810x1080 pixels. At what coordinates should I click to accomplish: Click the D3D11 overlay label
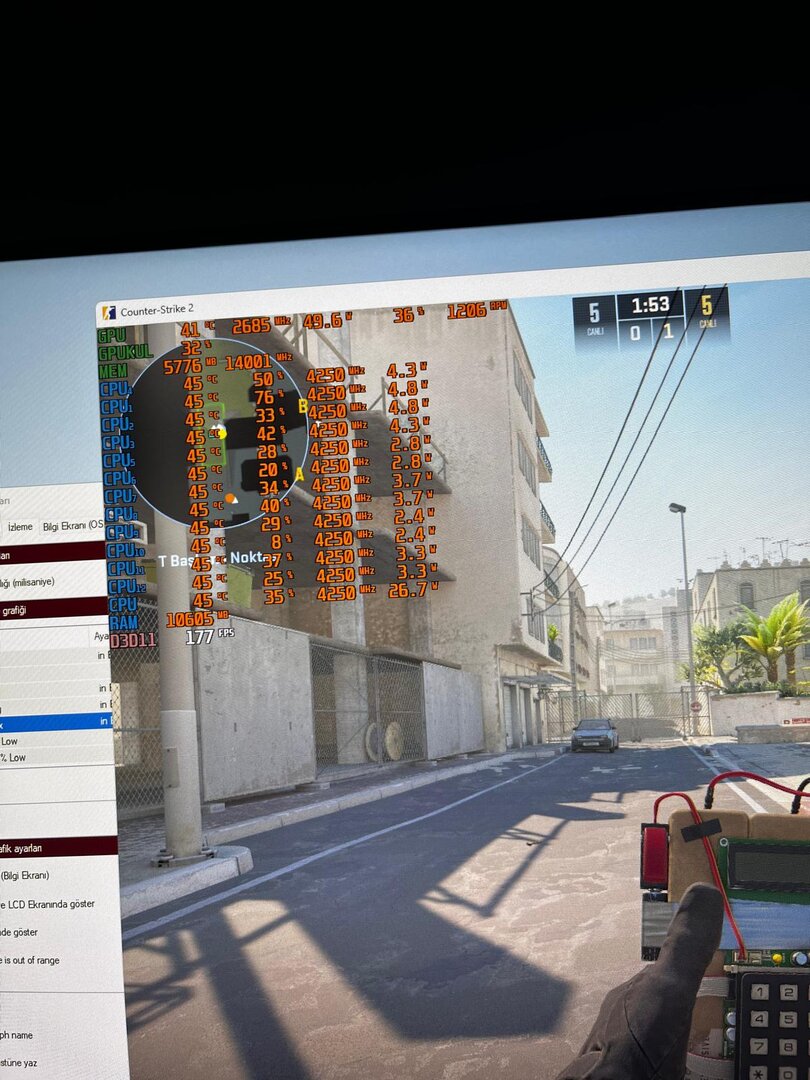pos(133,641)
